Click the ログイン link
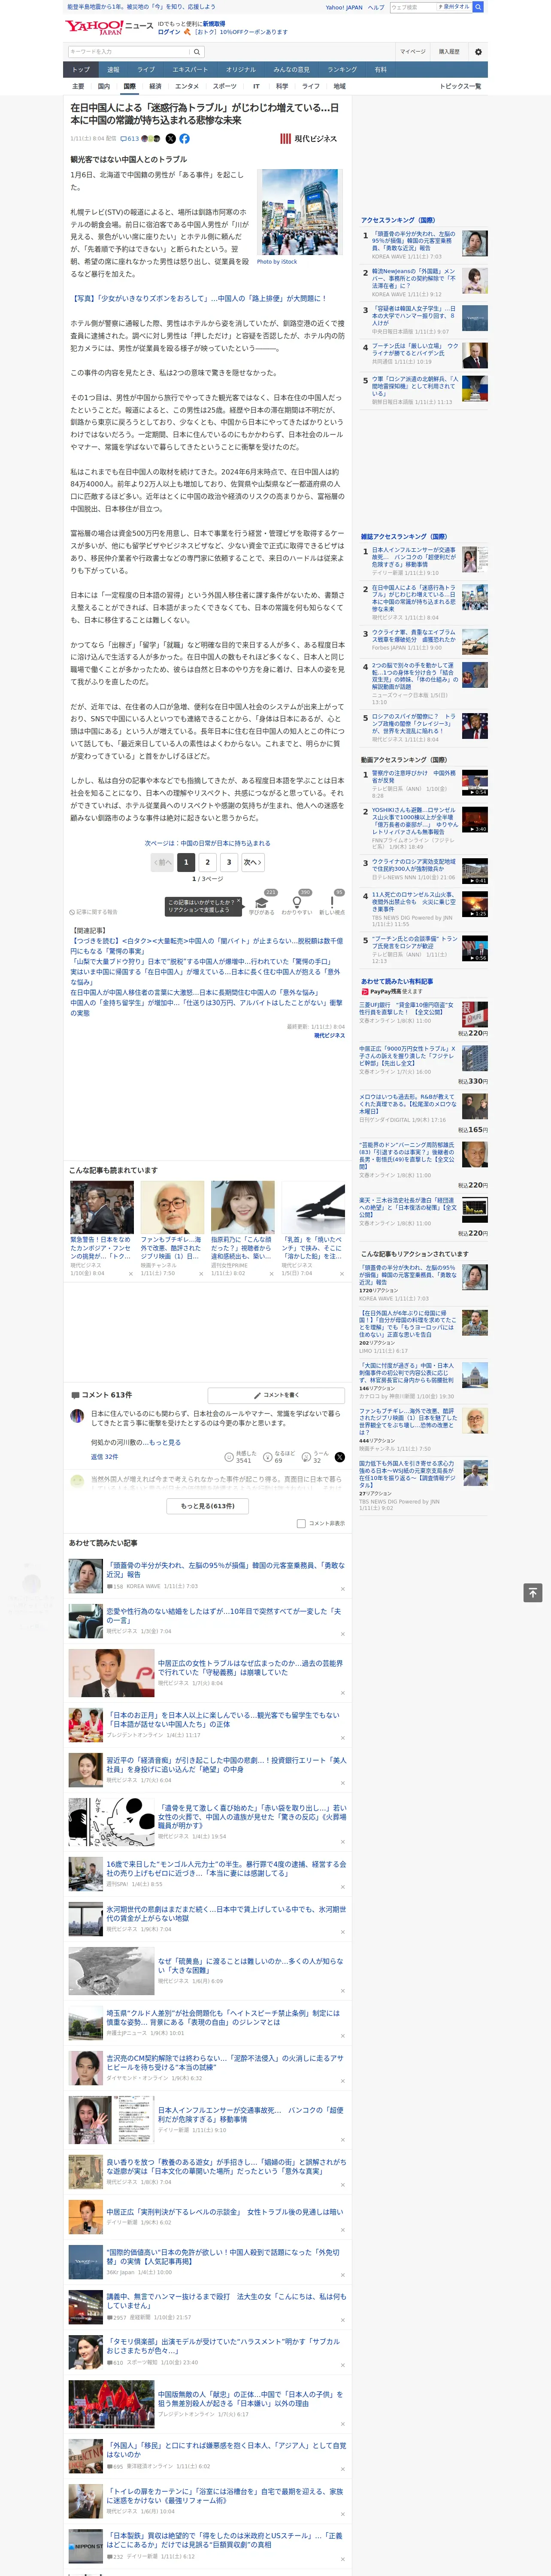 (169, 32)
